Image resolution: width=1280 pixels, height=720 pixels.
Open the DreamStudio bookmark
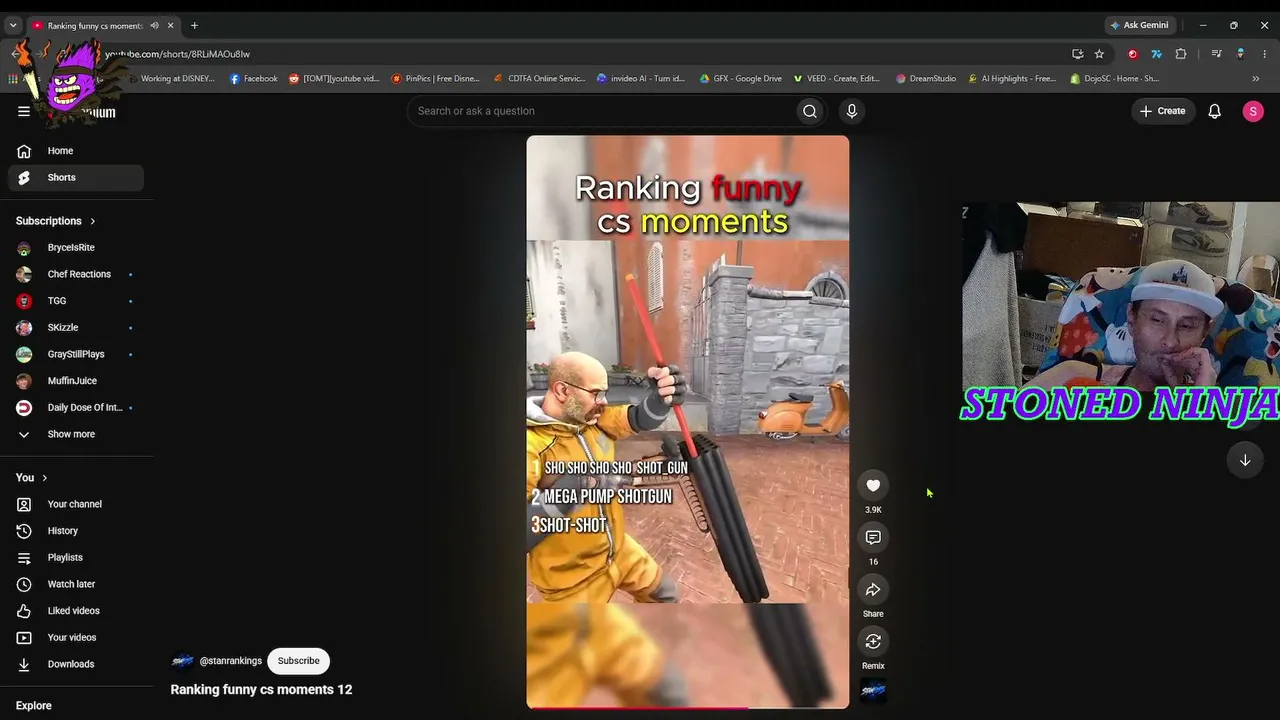[x=926, y=78]
